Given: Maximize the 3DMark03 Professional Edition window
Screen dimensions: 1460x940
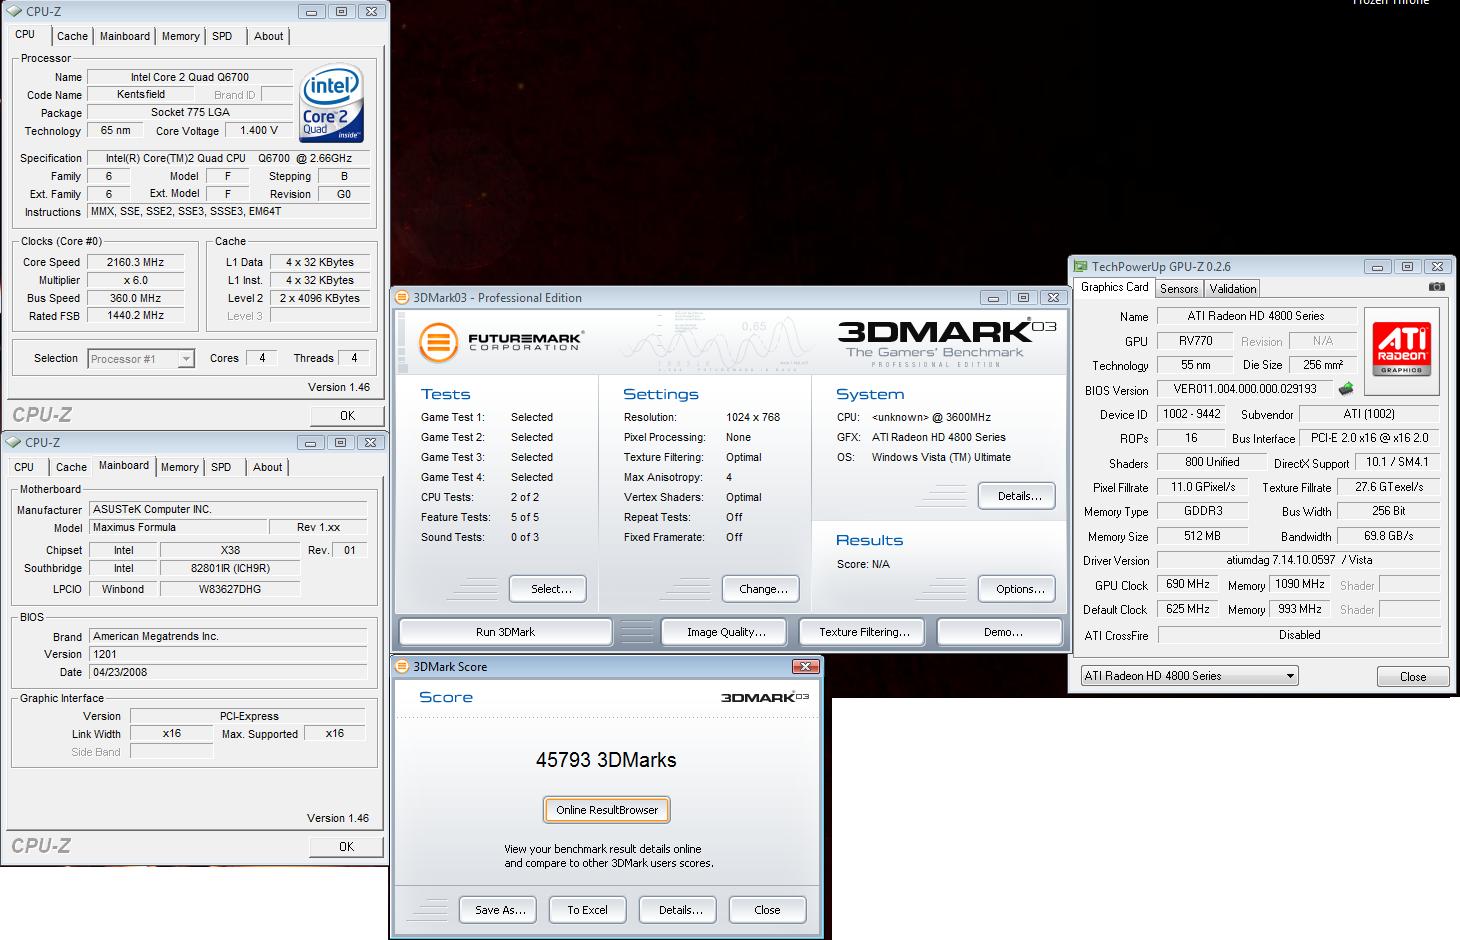Looking at the screenshot, I should [x=1023, y=297].
